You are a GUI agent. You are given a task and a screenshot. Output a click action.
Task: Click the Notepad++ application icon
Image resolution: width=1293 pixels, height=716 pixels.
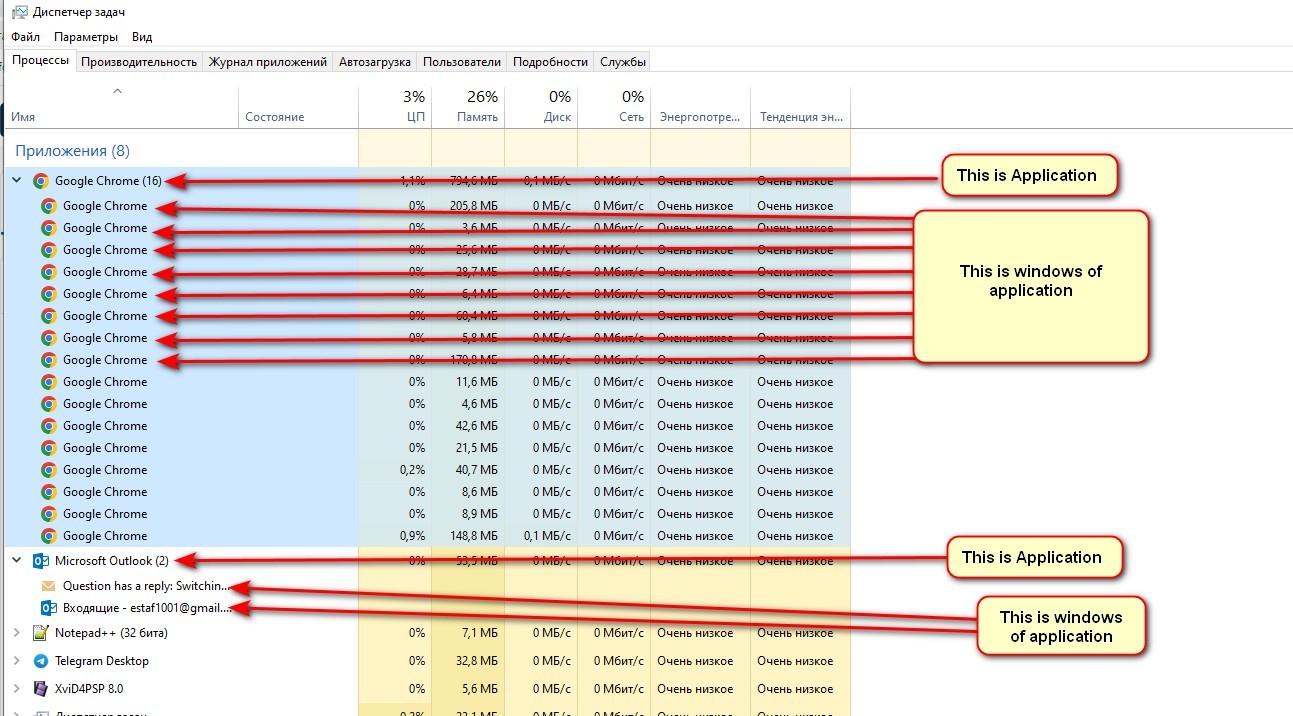coord(41,633)
